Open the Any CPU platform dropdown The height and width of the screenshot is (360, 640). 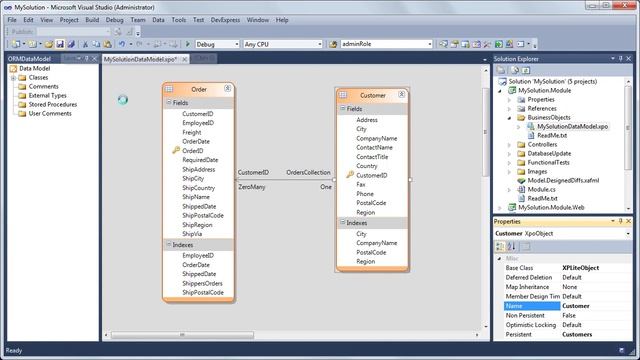(x=320, y=44)
